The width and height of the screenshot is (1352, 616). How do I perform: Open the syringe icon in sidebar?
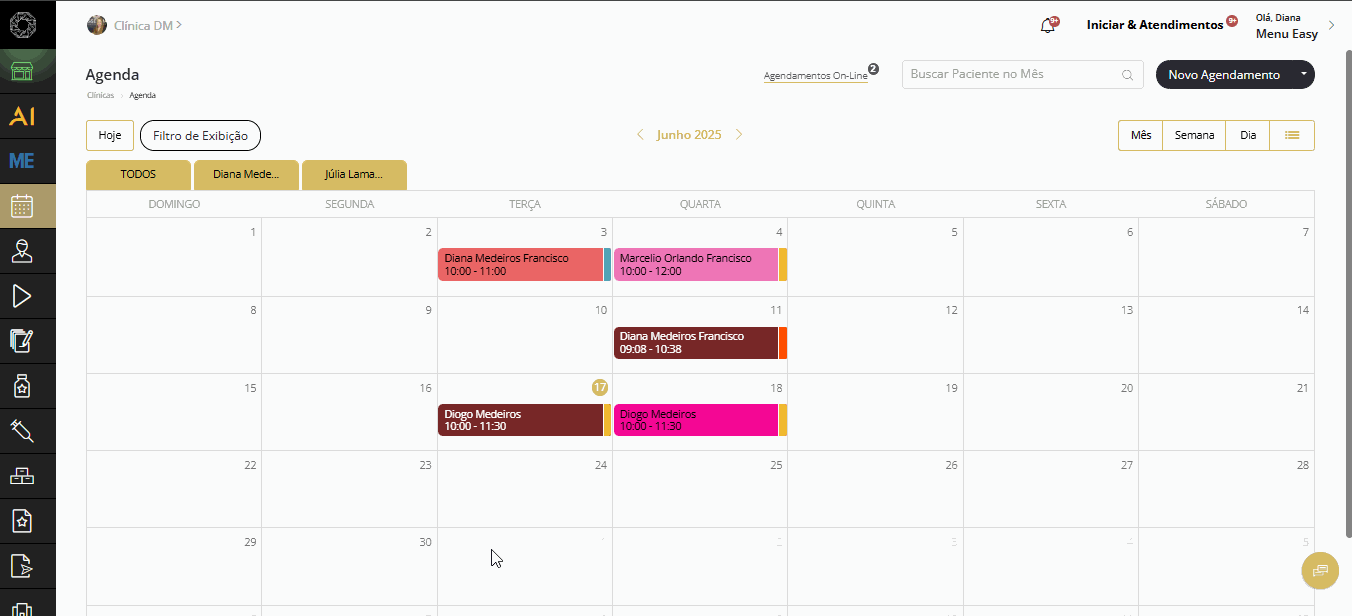pyautogui.click(x=22, y=431)
